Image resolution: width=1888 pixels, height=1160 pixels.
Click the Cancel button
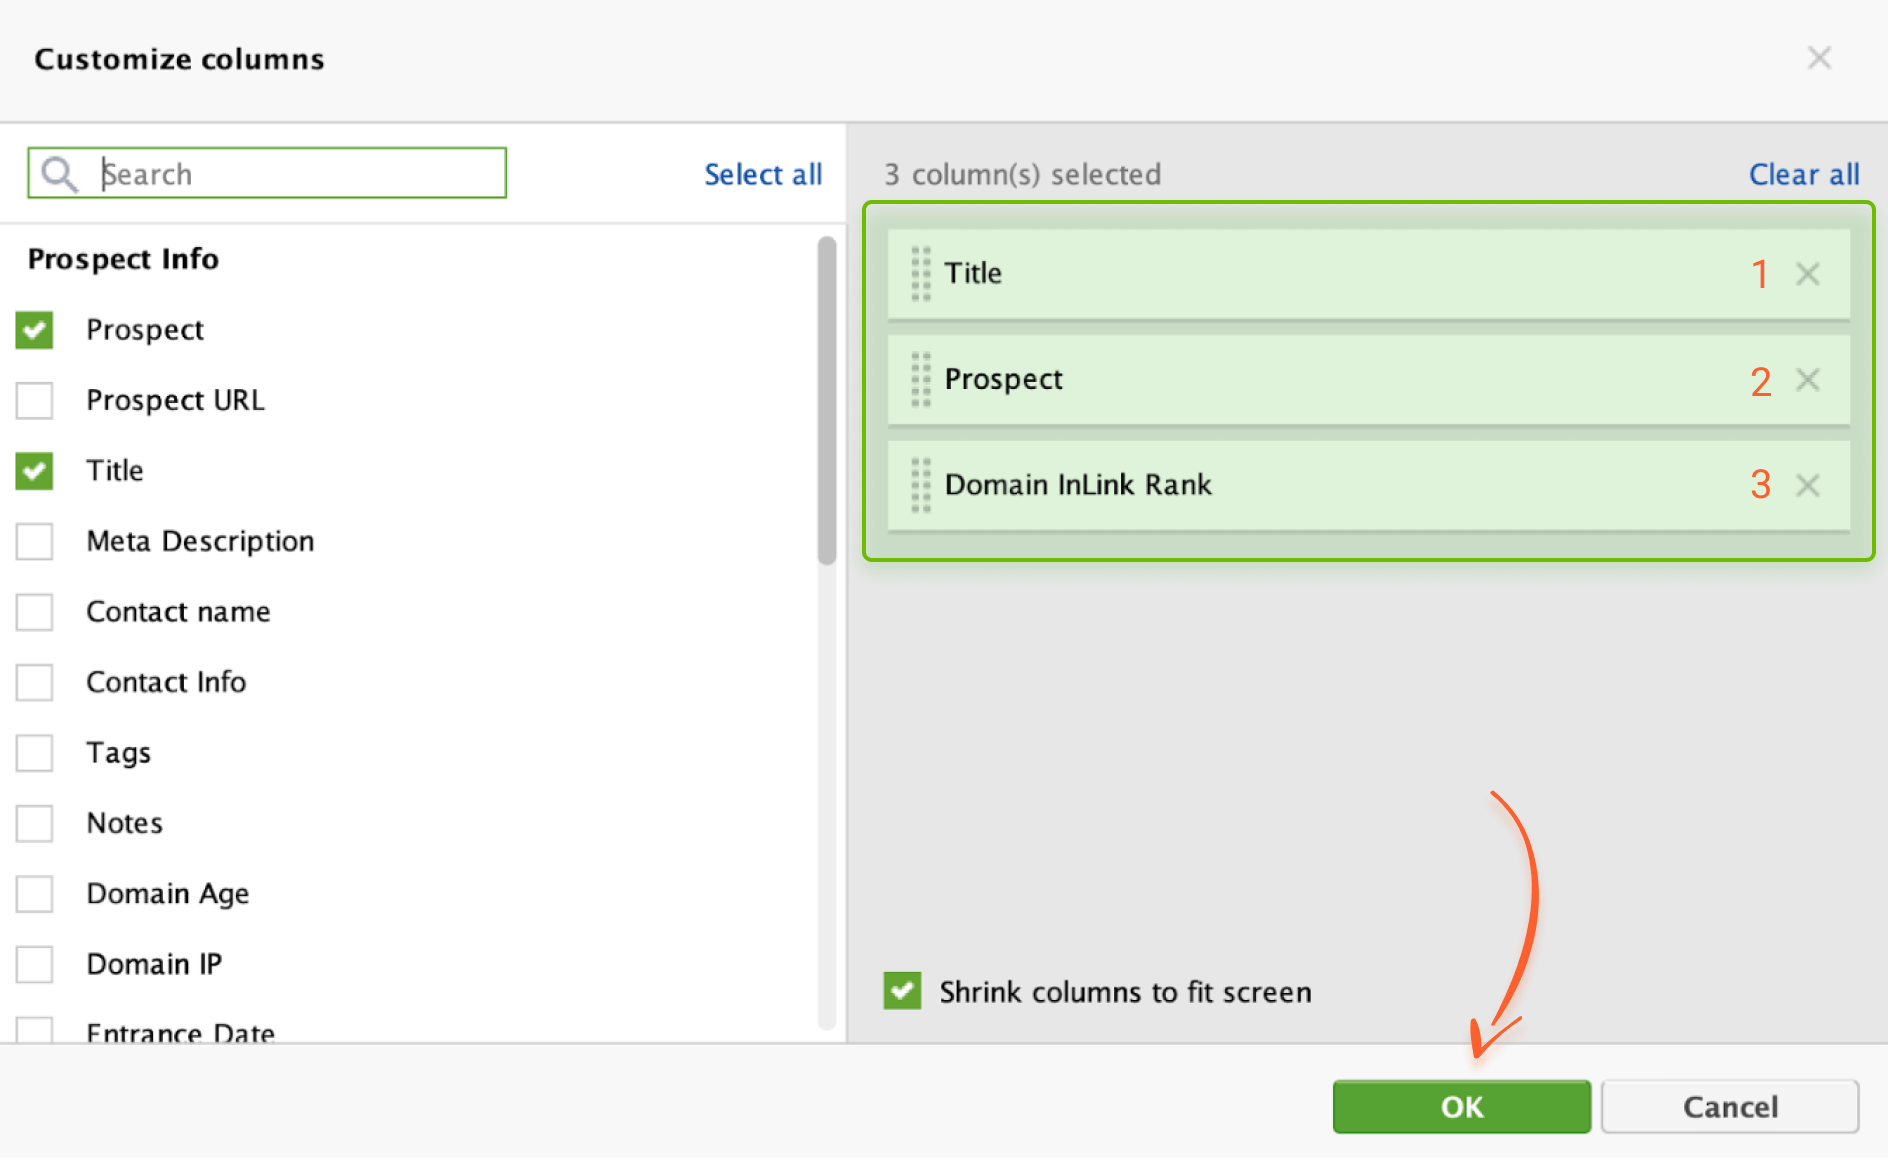point(1730,1106)
